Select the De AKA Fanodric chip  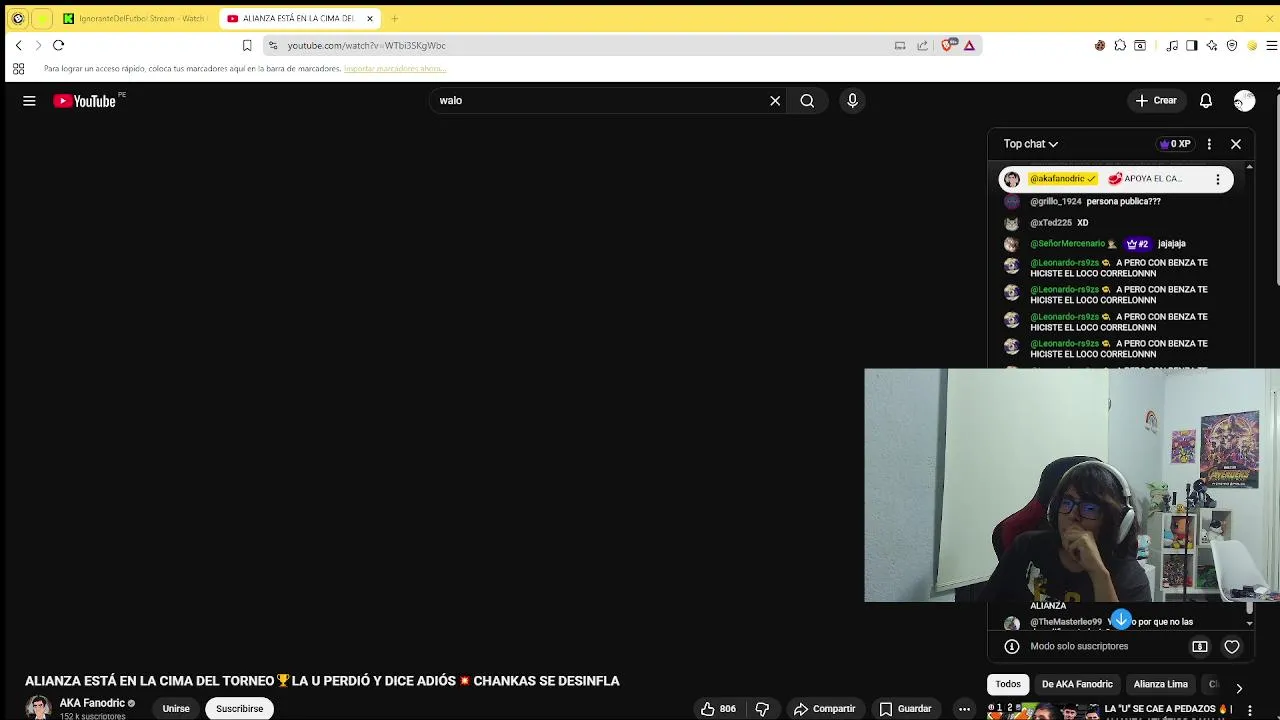pyautogui.click(x=1077, y=684)
